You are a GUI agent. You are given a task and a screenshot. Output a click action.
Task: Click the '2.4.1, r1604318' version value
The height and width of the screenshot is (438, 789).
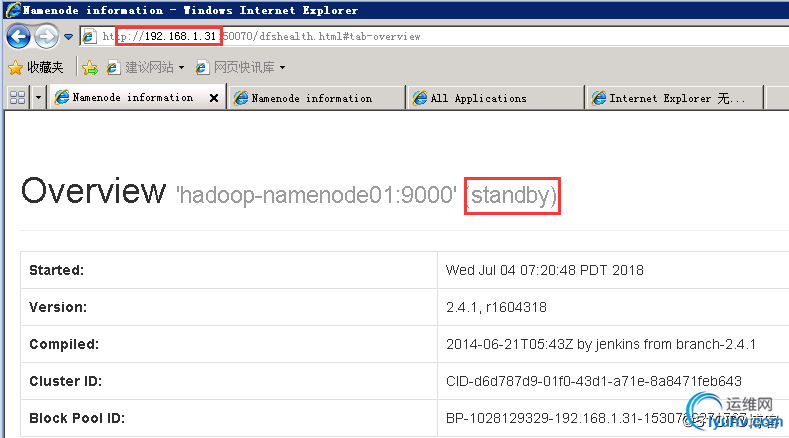tap(496, 307)
